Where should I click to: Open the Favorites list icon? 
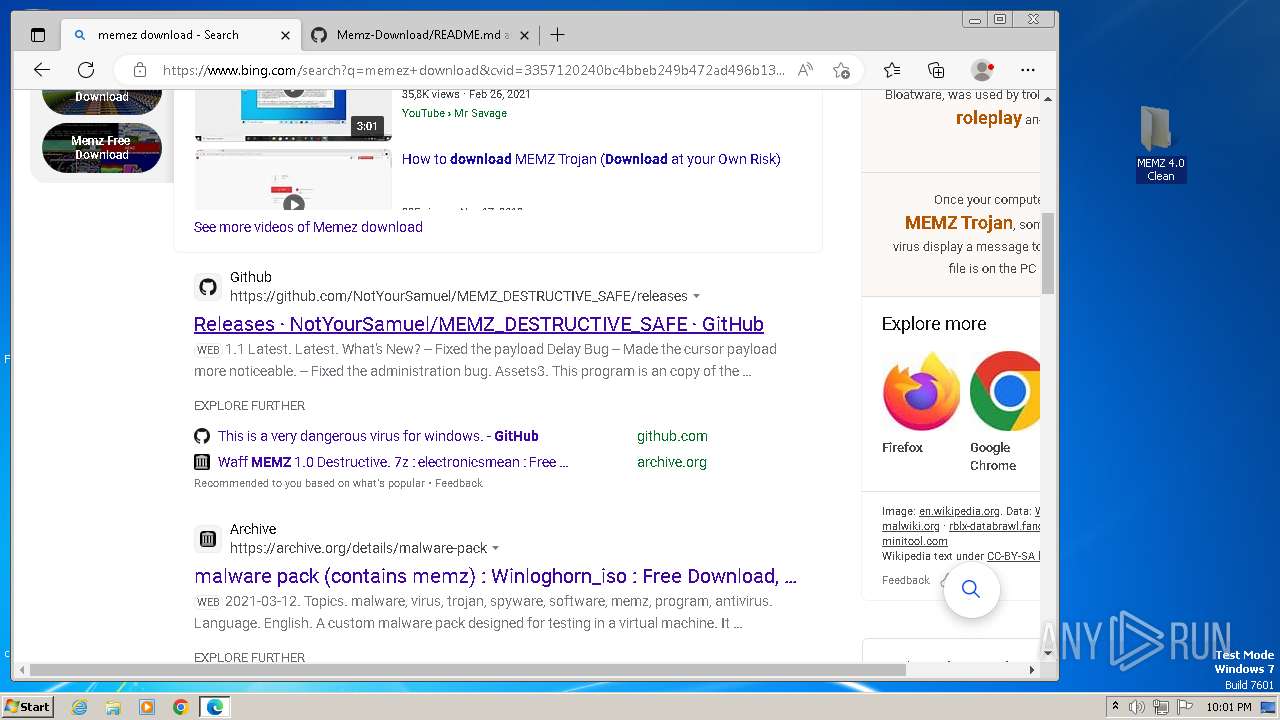(892, 70)
